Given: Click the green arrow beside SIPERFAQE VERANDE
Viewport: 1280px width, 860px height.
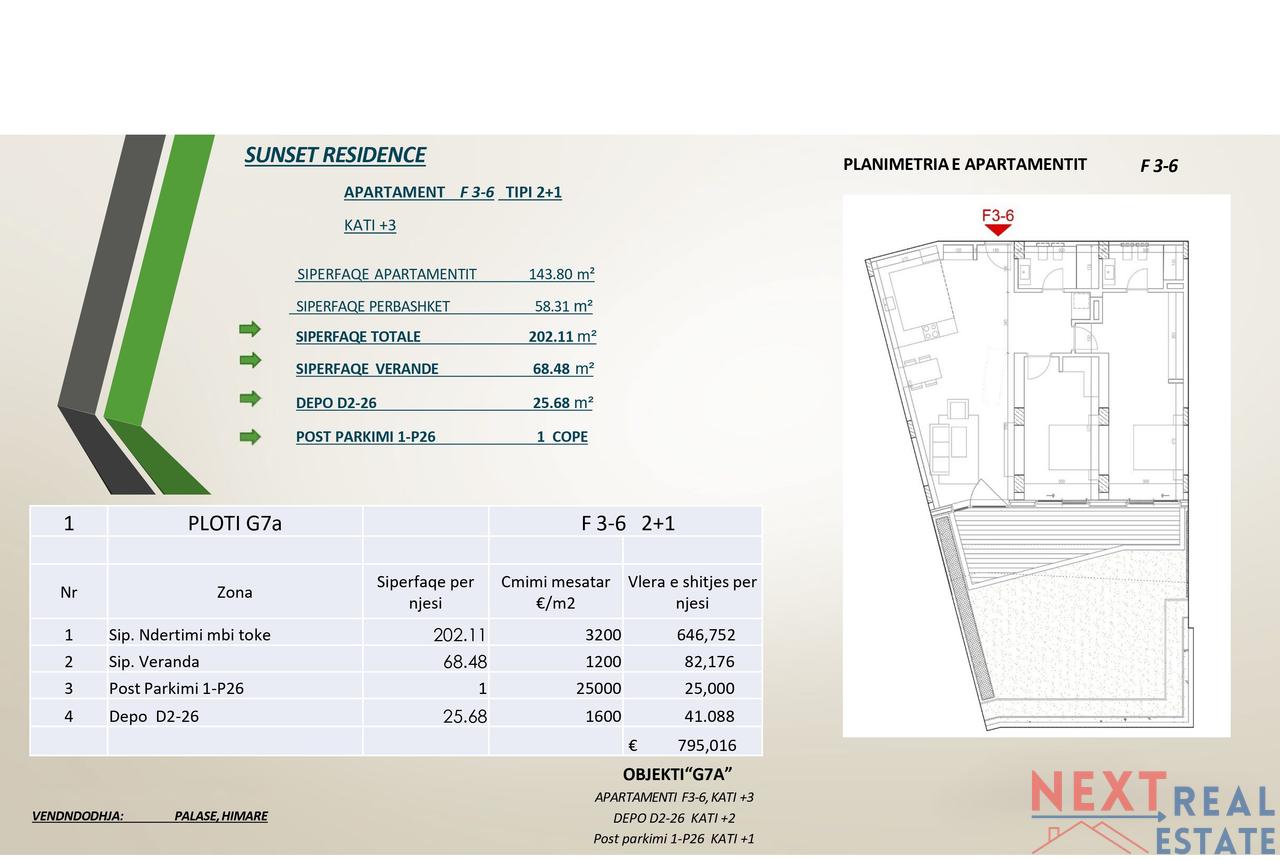Looking at the screenshot, I should [249, 360].
